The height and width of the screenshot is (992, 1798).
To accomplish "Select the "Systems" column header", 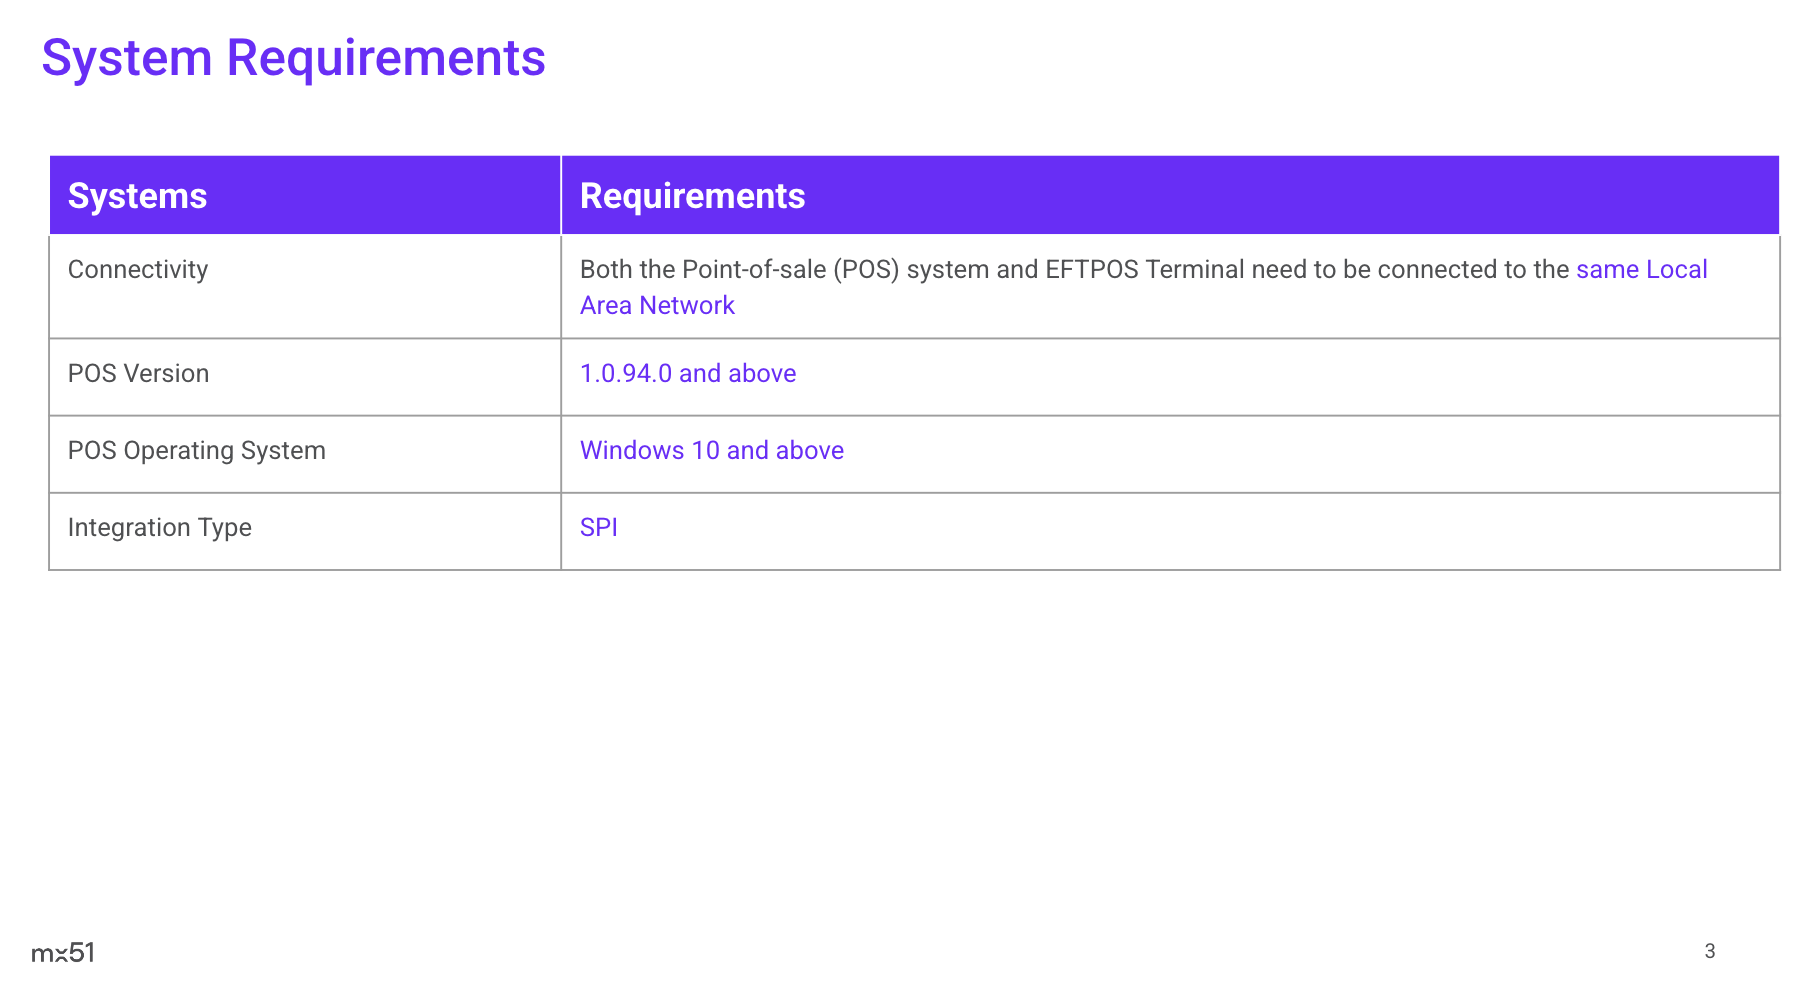I will (137, 196).
